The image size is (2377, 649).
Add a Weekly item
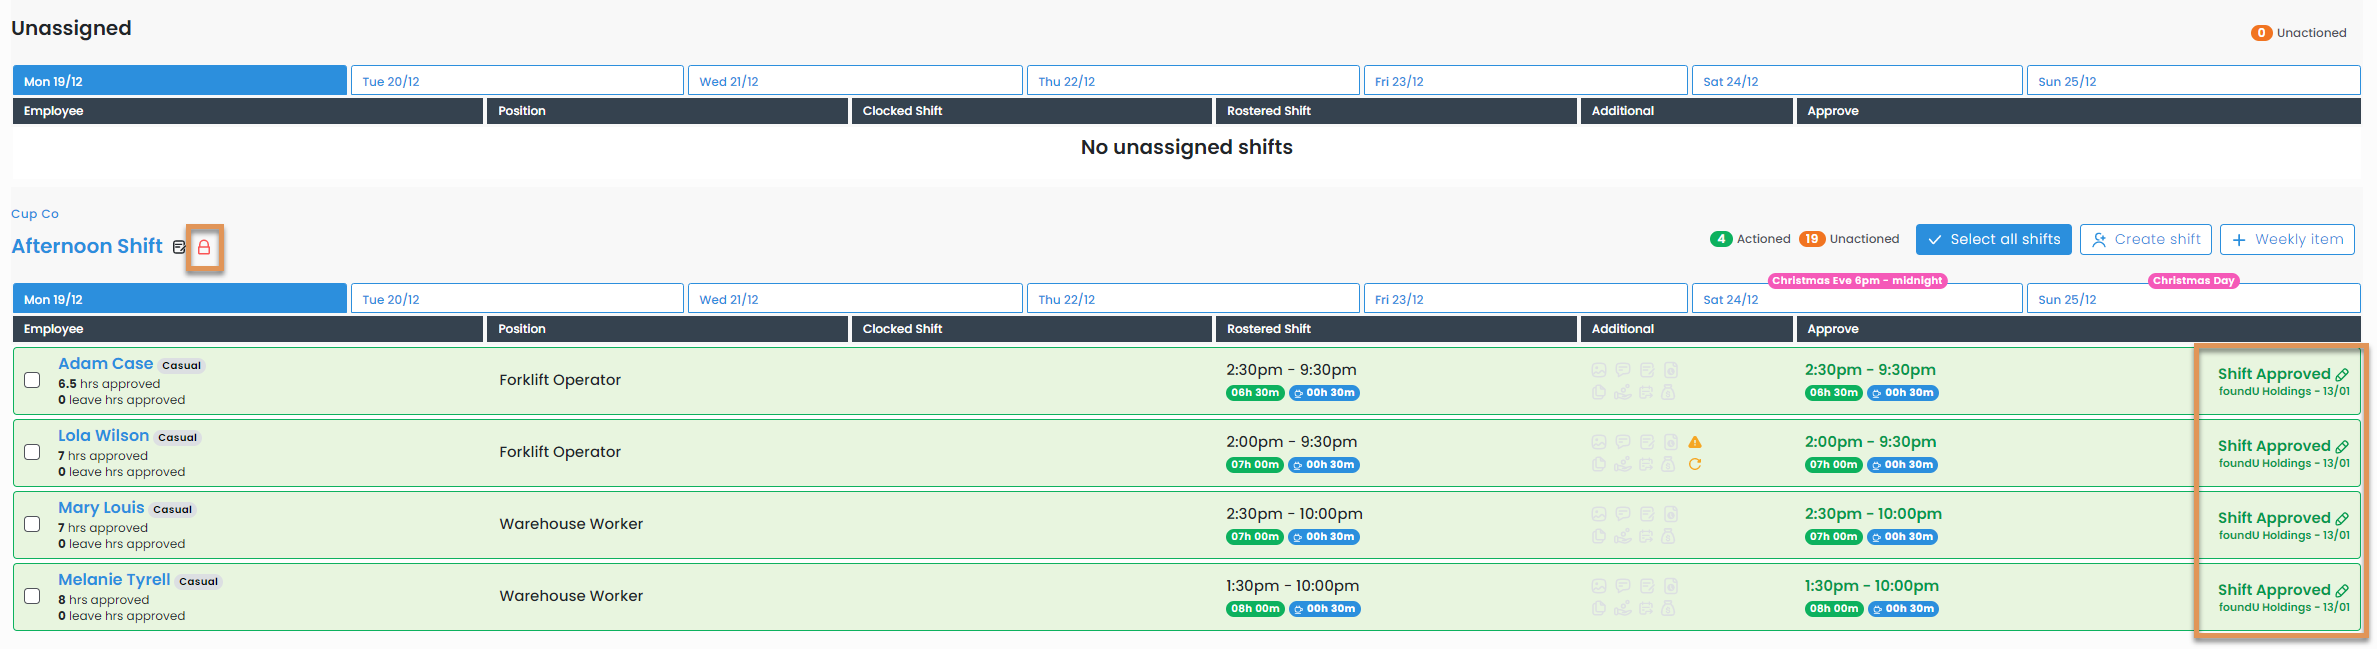coord(2287,240)
